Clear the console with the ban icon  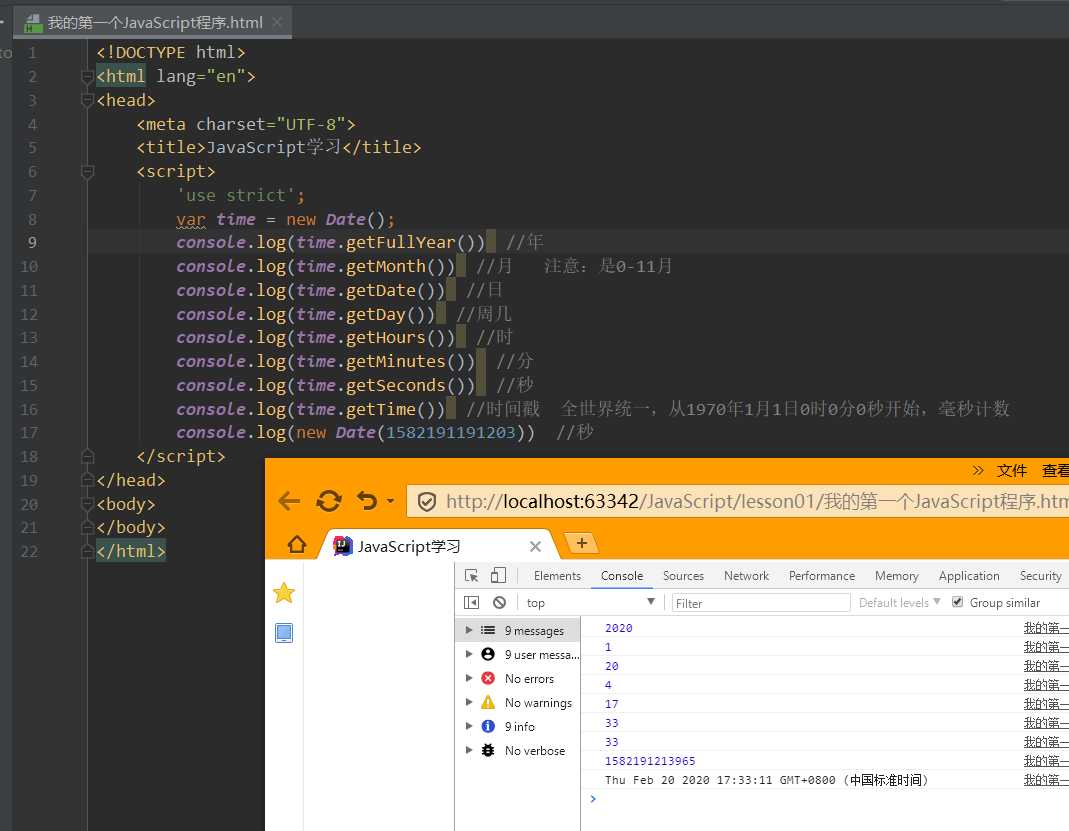coord(500,603)
